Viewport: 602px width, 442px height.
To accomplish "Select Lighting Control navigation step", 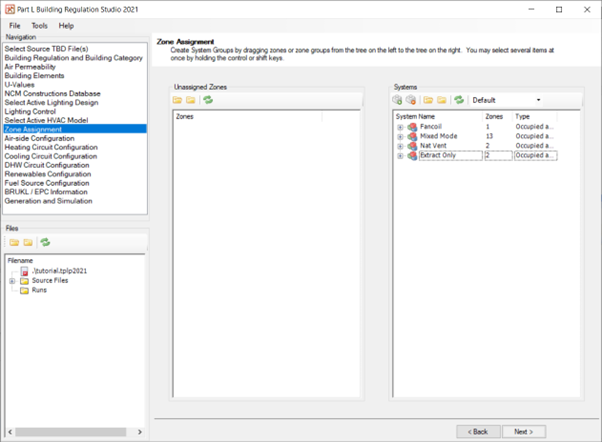I will (75, 111).
